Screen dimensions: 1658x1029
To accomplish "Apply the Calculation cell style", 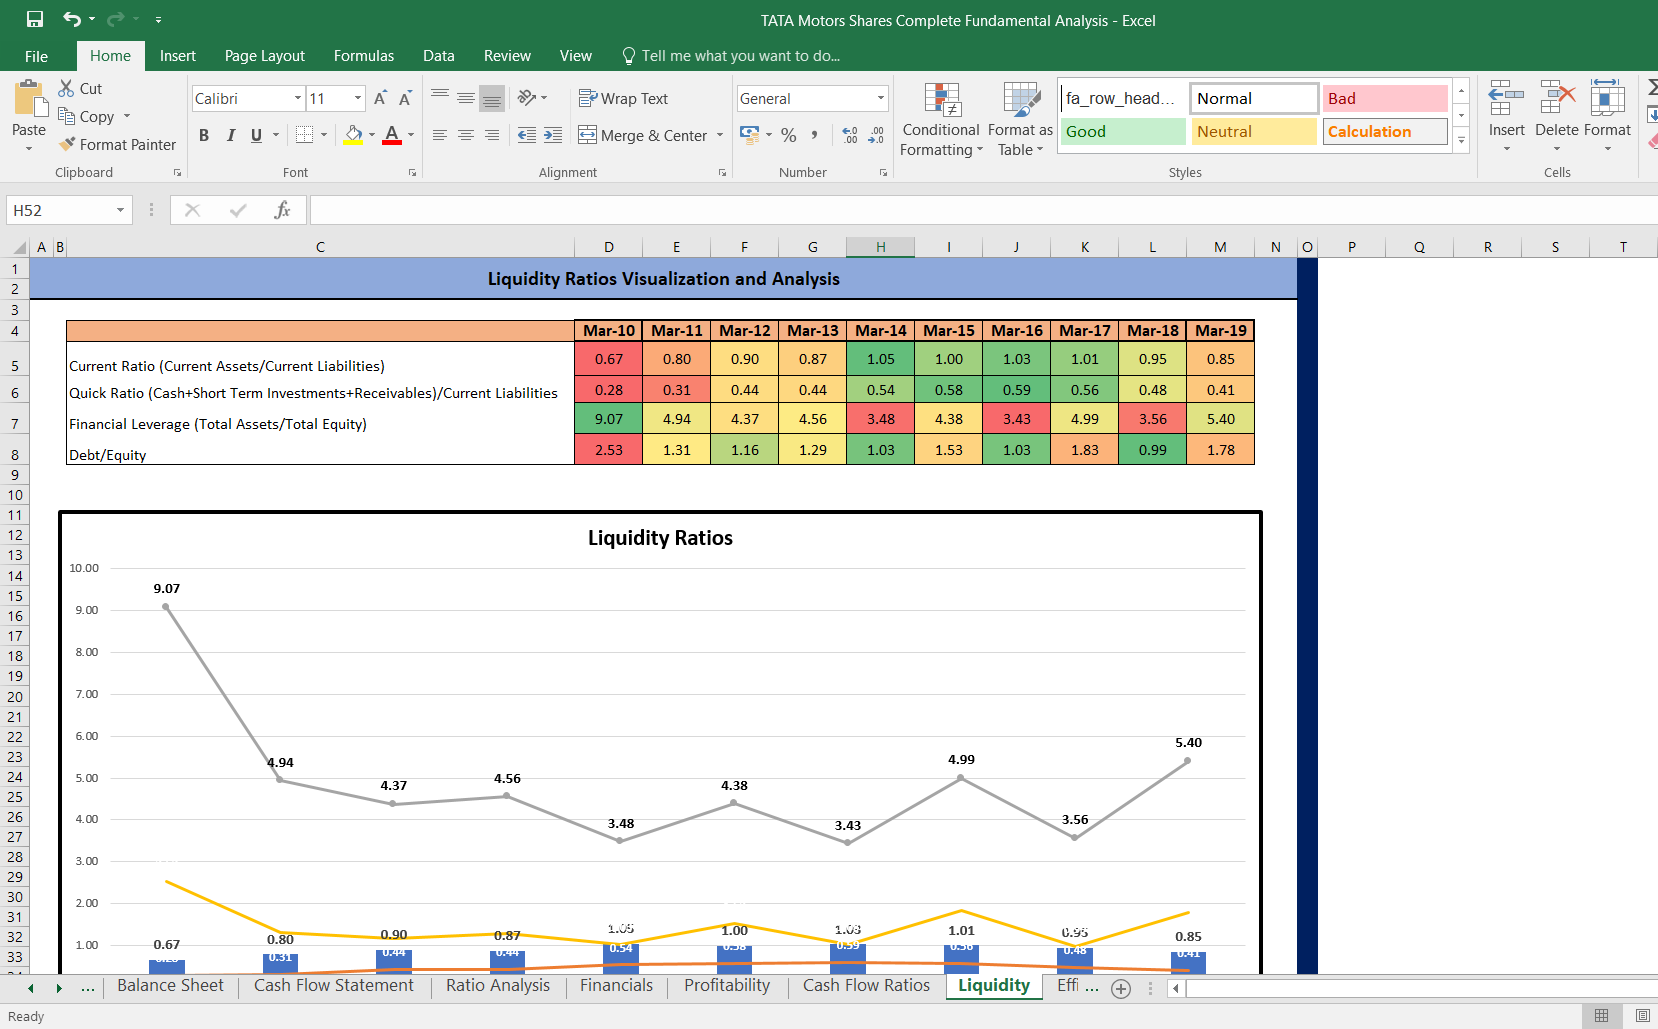I will pos(1385,132).
